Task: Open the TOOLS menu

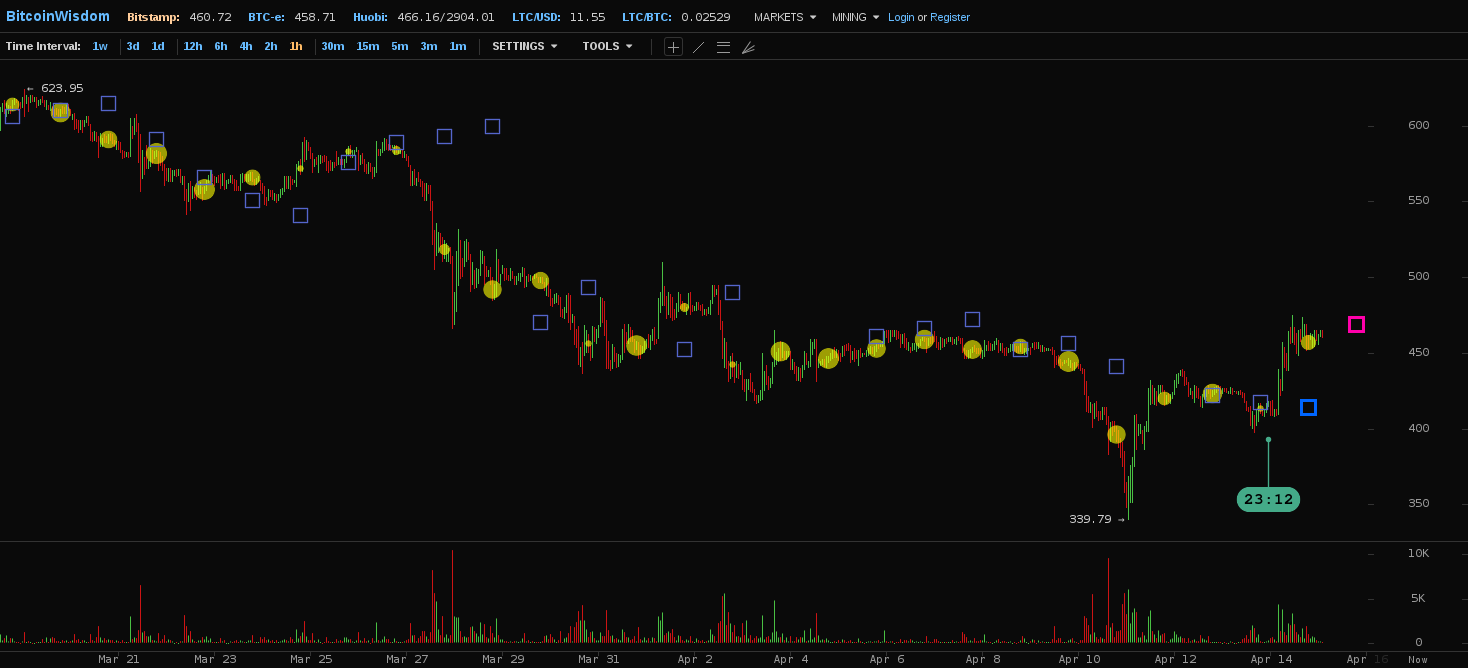Action: click(607, 46)
